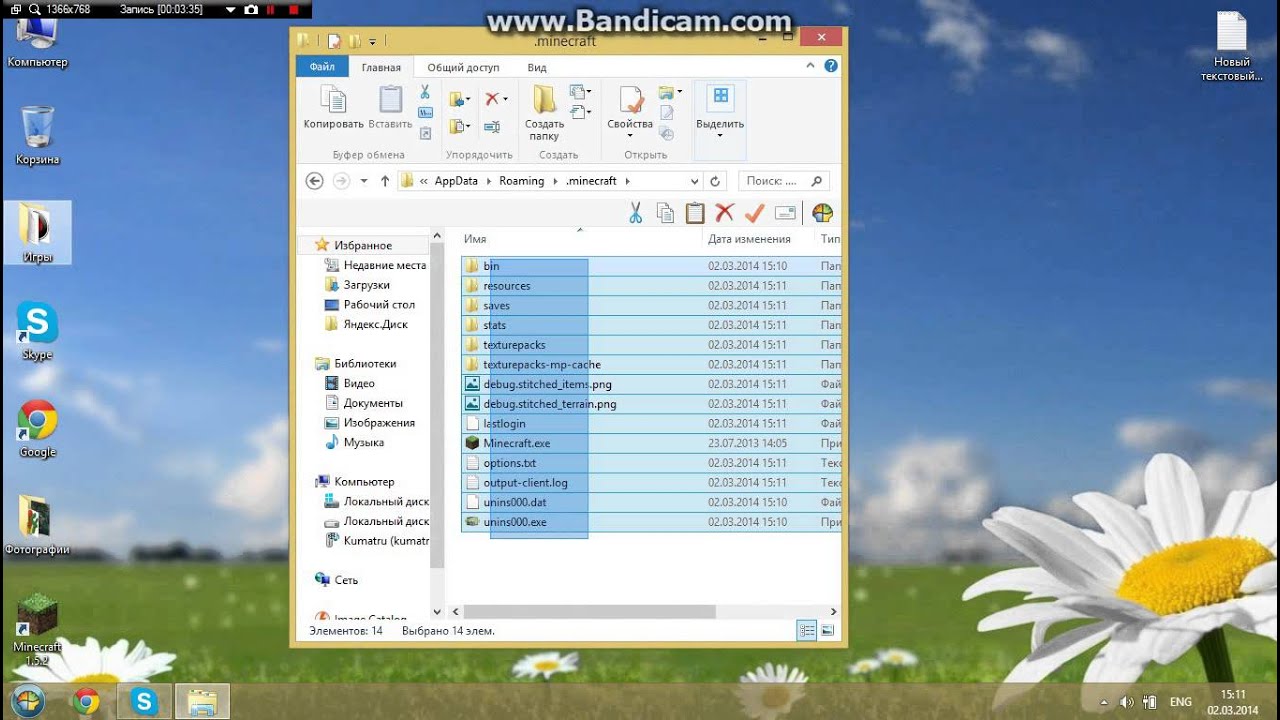
Task: Switch to the Главная ribbon tab
Action: click(381, 67)
